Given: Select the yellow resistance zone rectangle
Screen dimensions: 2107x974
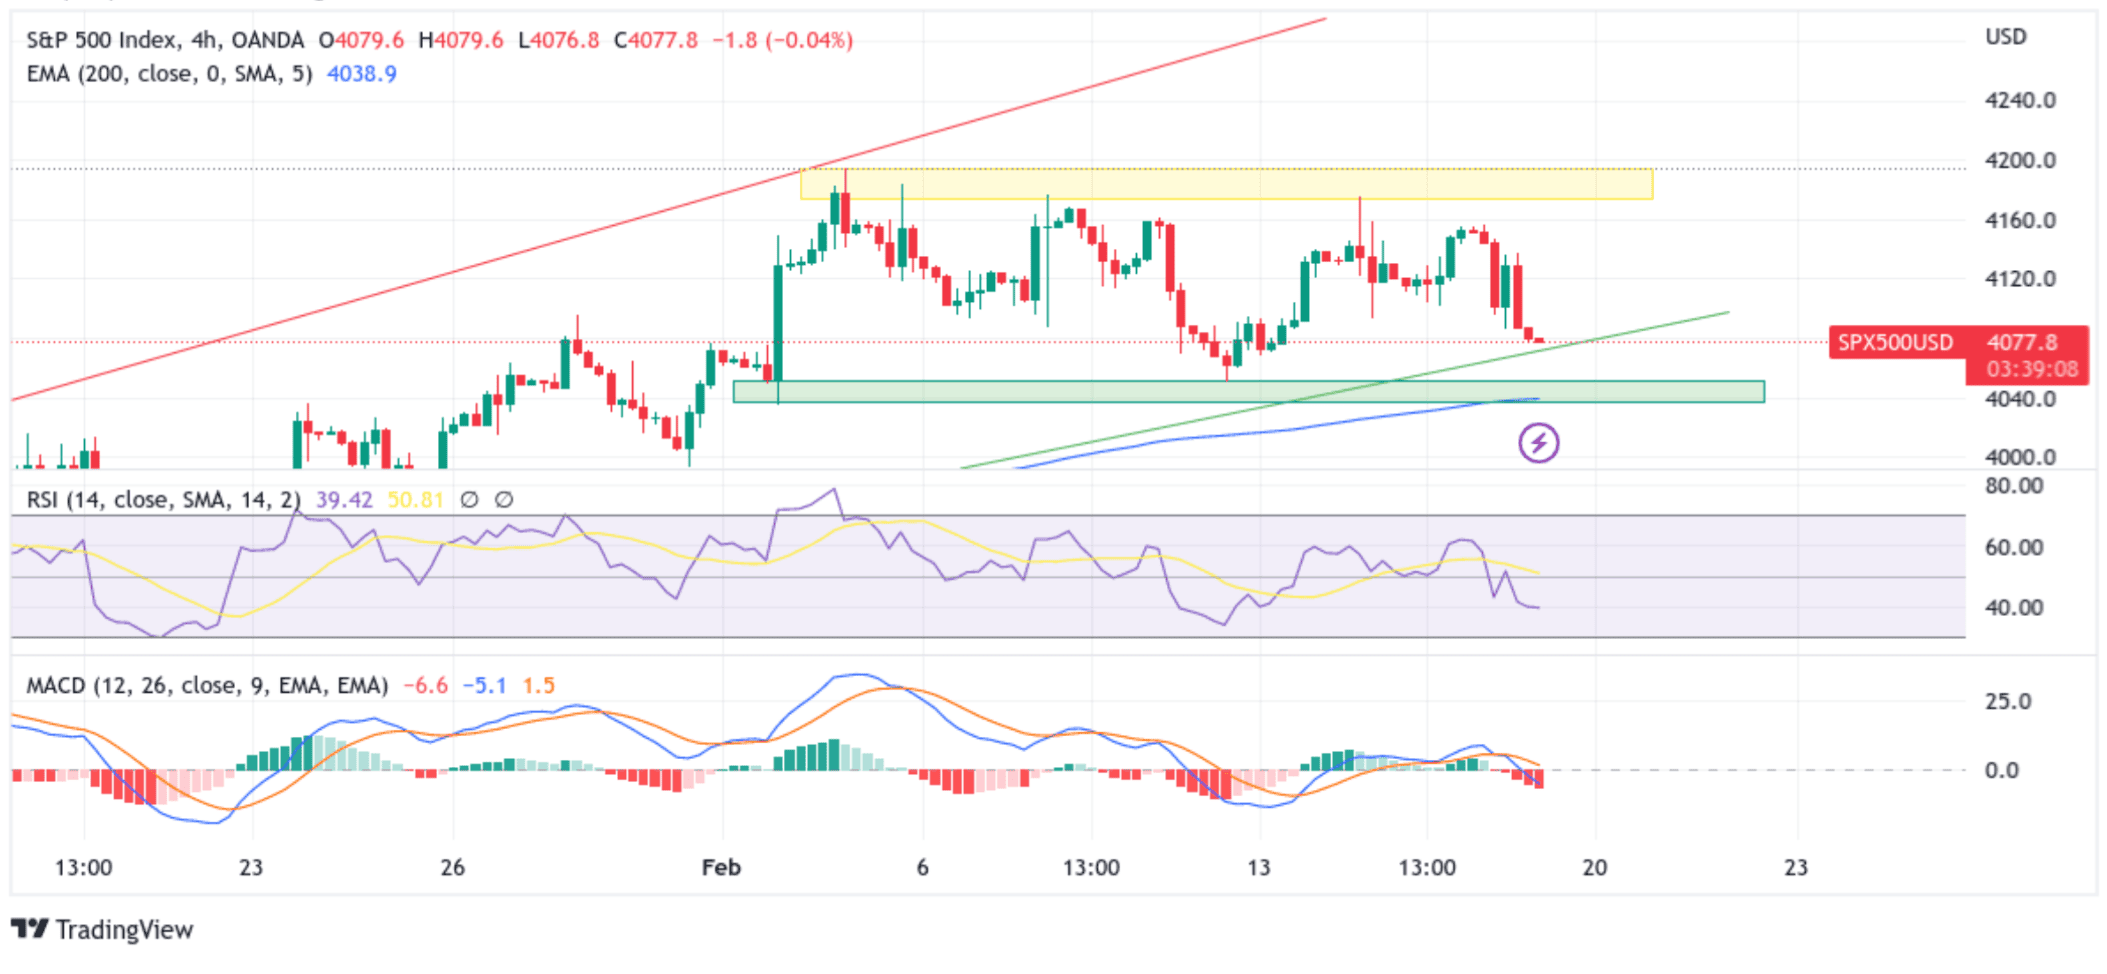Looking at the screenshot, I should 1226,184.
